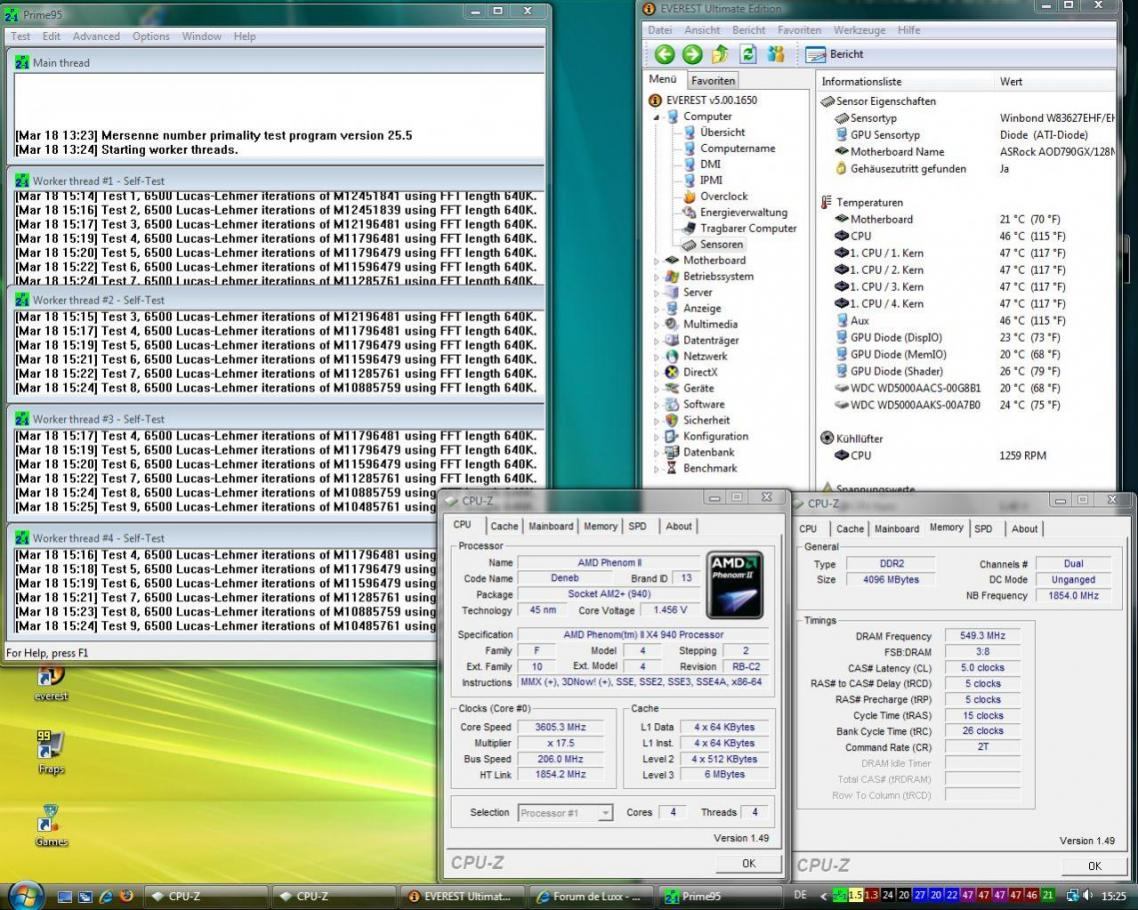Open the Datei menu in EVEREST
Image resolution: width=1138 pixels, height=910 pixels.
(660, 30)
